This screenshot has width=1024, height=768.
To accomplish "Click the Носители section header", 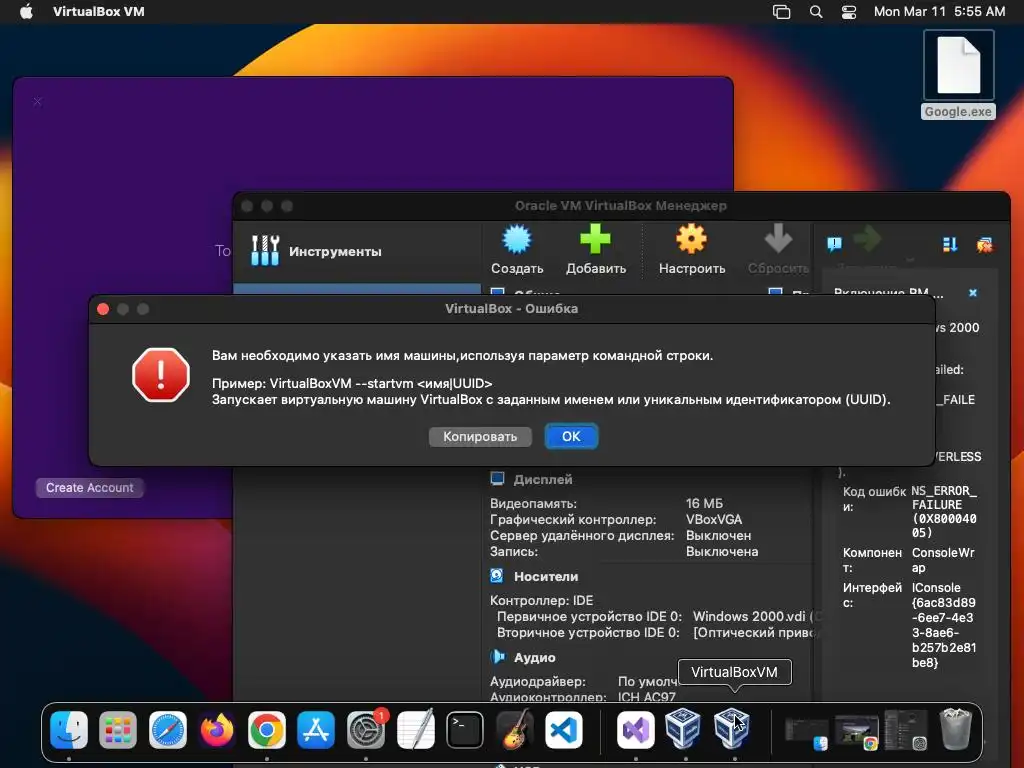I will pos(545,577).
